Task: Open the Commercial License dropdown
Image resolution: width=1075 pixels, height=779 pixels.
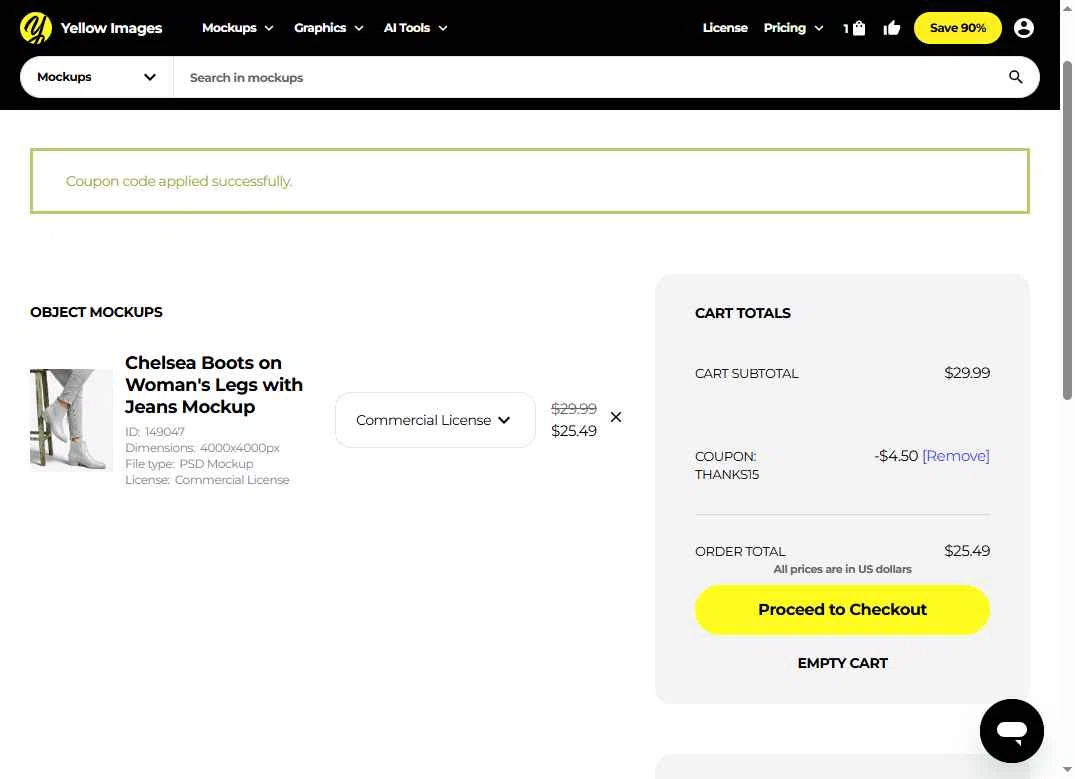Action: click(x=435, y=420)
